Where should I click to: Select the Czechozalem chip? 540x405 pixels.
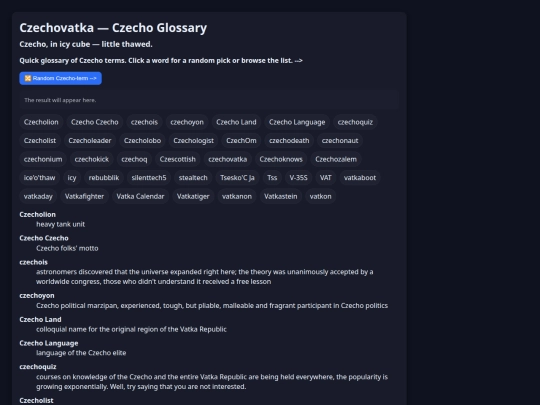(x=336, y=159)
